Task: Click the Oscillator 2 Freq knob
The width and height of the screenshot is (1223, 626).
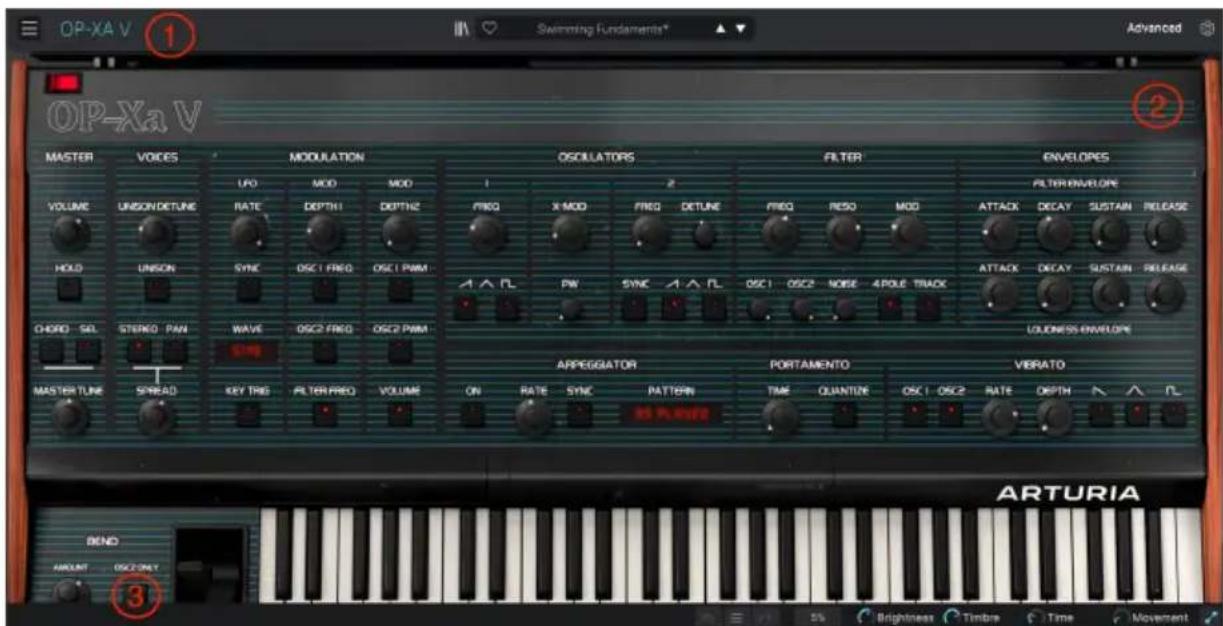Action: (x=650, y=233)
